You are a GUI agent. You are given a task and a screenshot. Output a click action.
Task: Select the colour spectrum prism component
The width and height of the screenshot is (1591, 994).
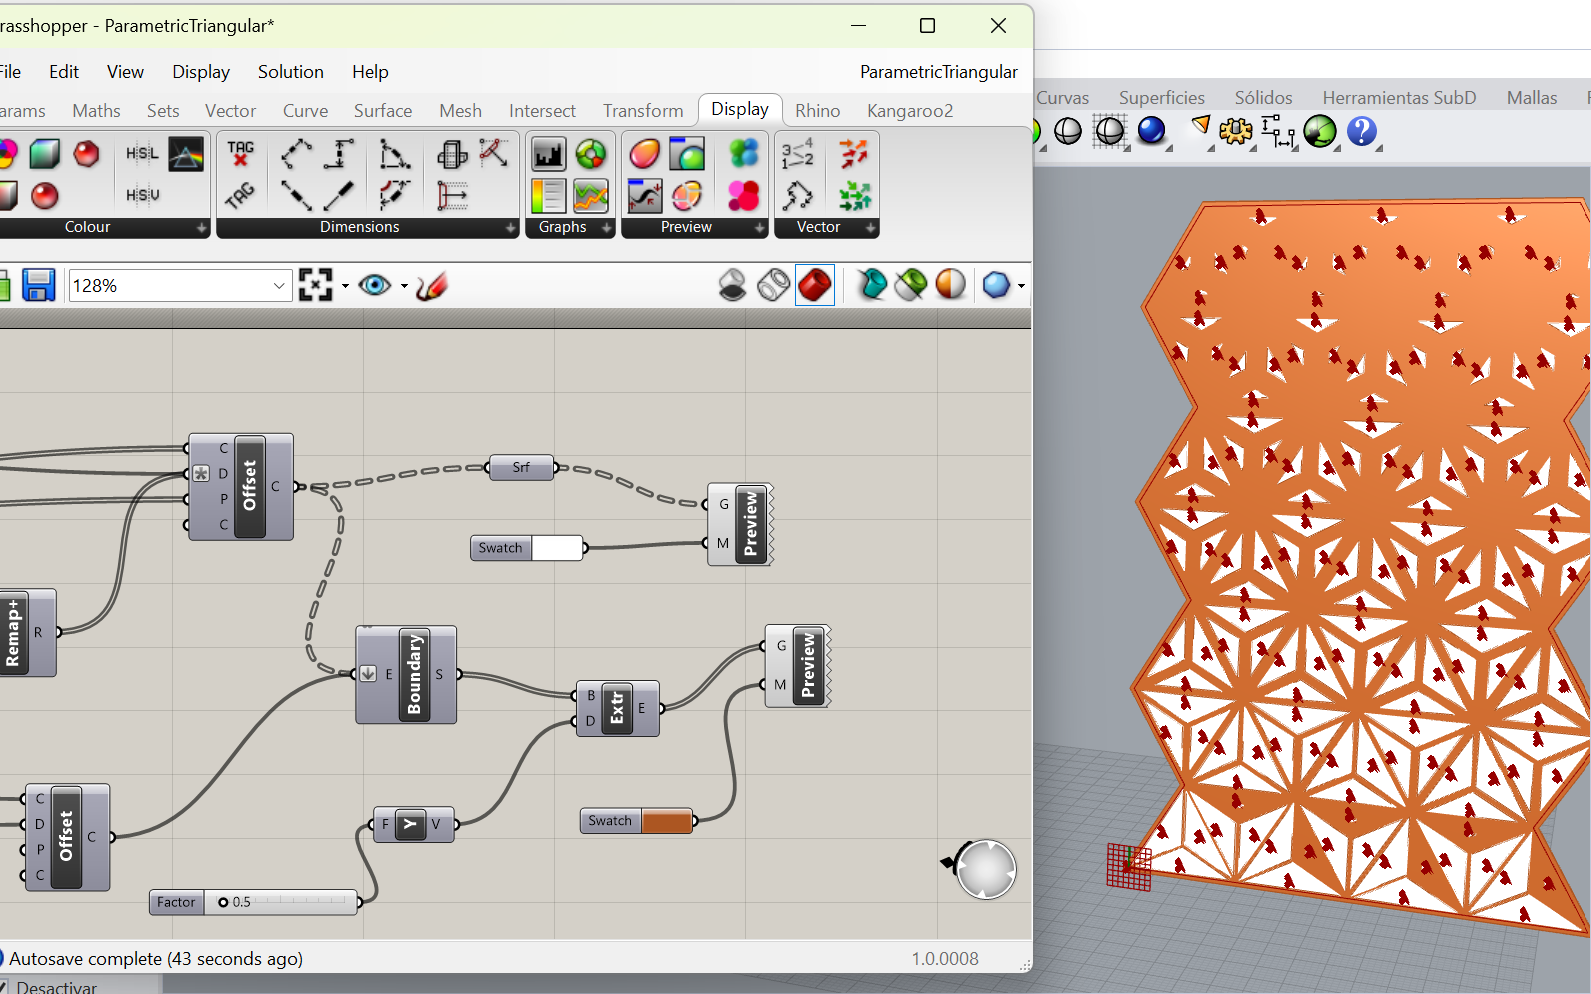pos(186,154)
